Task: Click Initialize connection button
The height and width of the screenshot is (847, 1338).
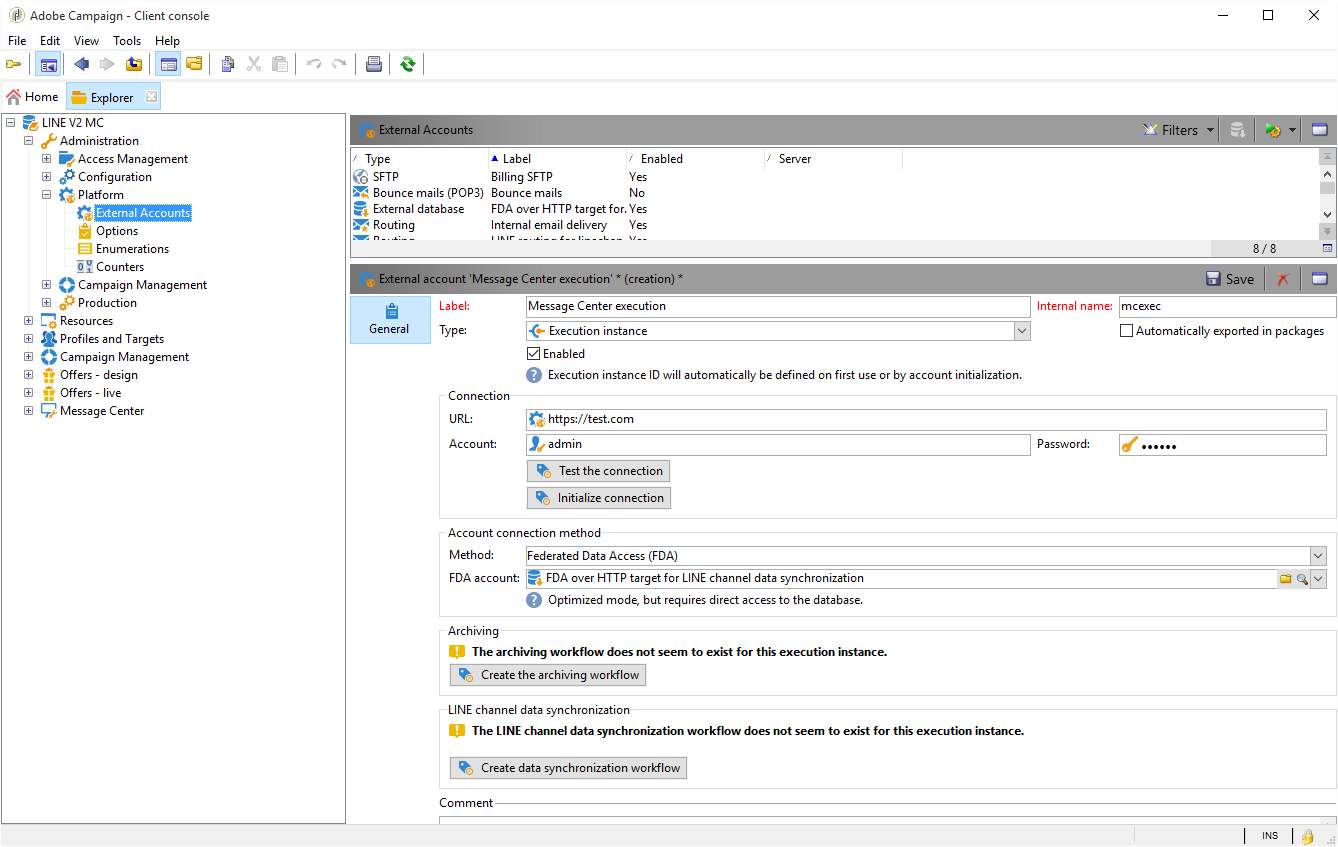Action: [x=598, y=498]
